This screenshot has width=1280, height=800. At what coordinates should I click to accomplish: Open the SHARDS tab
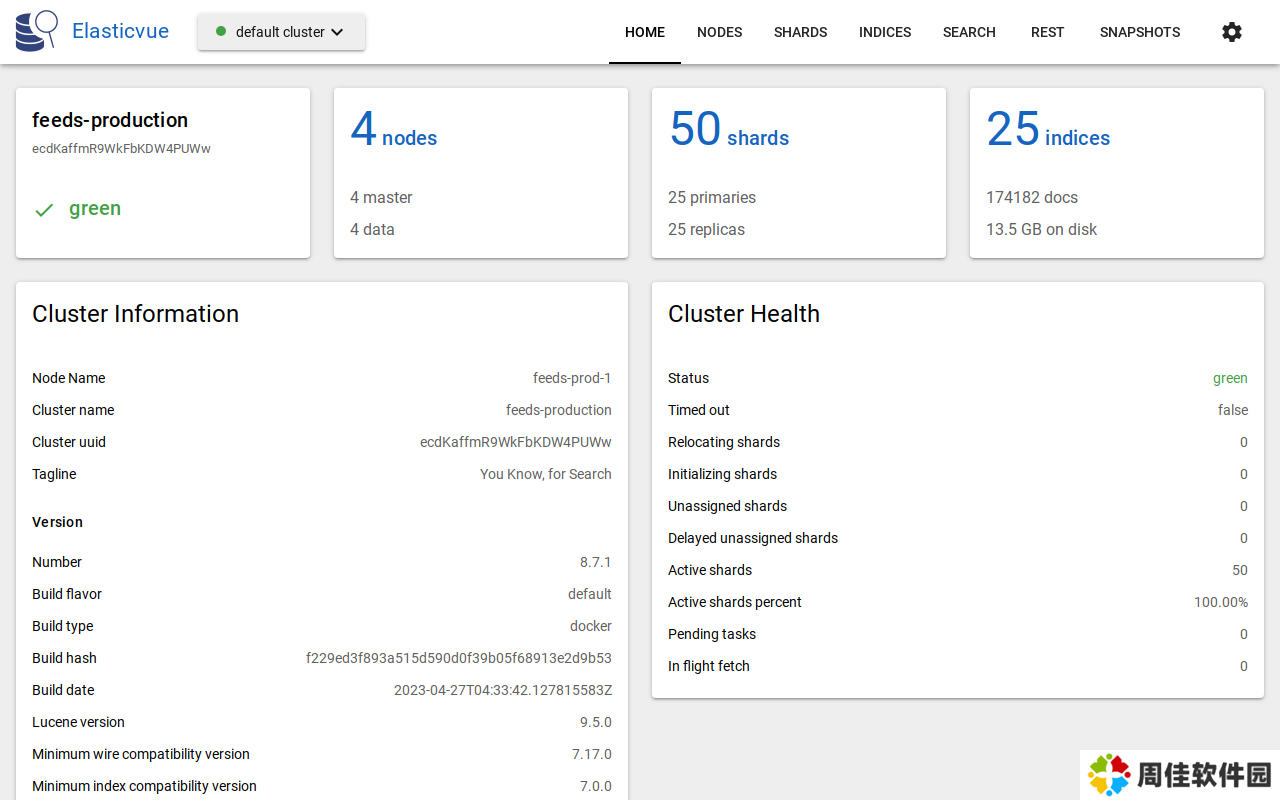(x=800, y=32)
